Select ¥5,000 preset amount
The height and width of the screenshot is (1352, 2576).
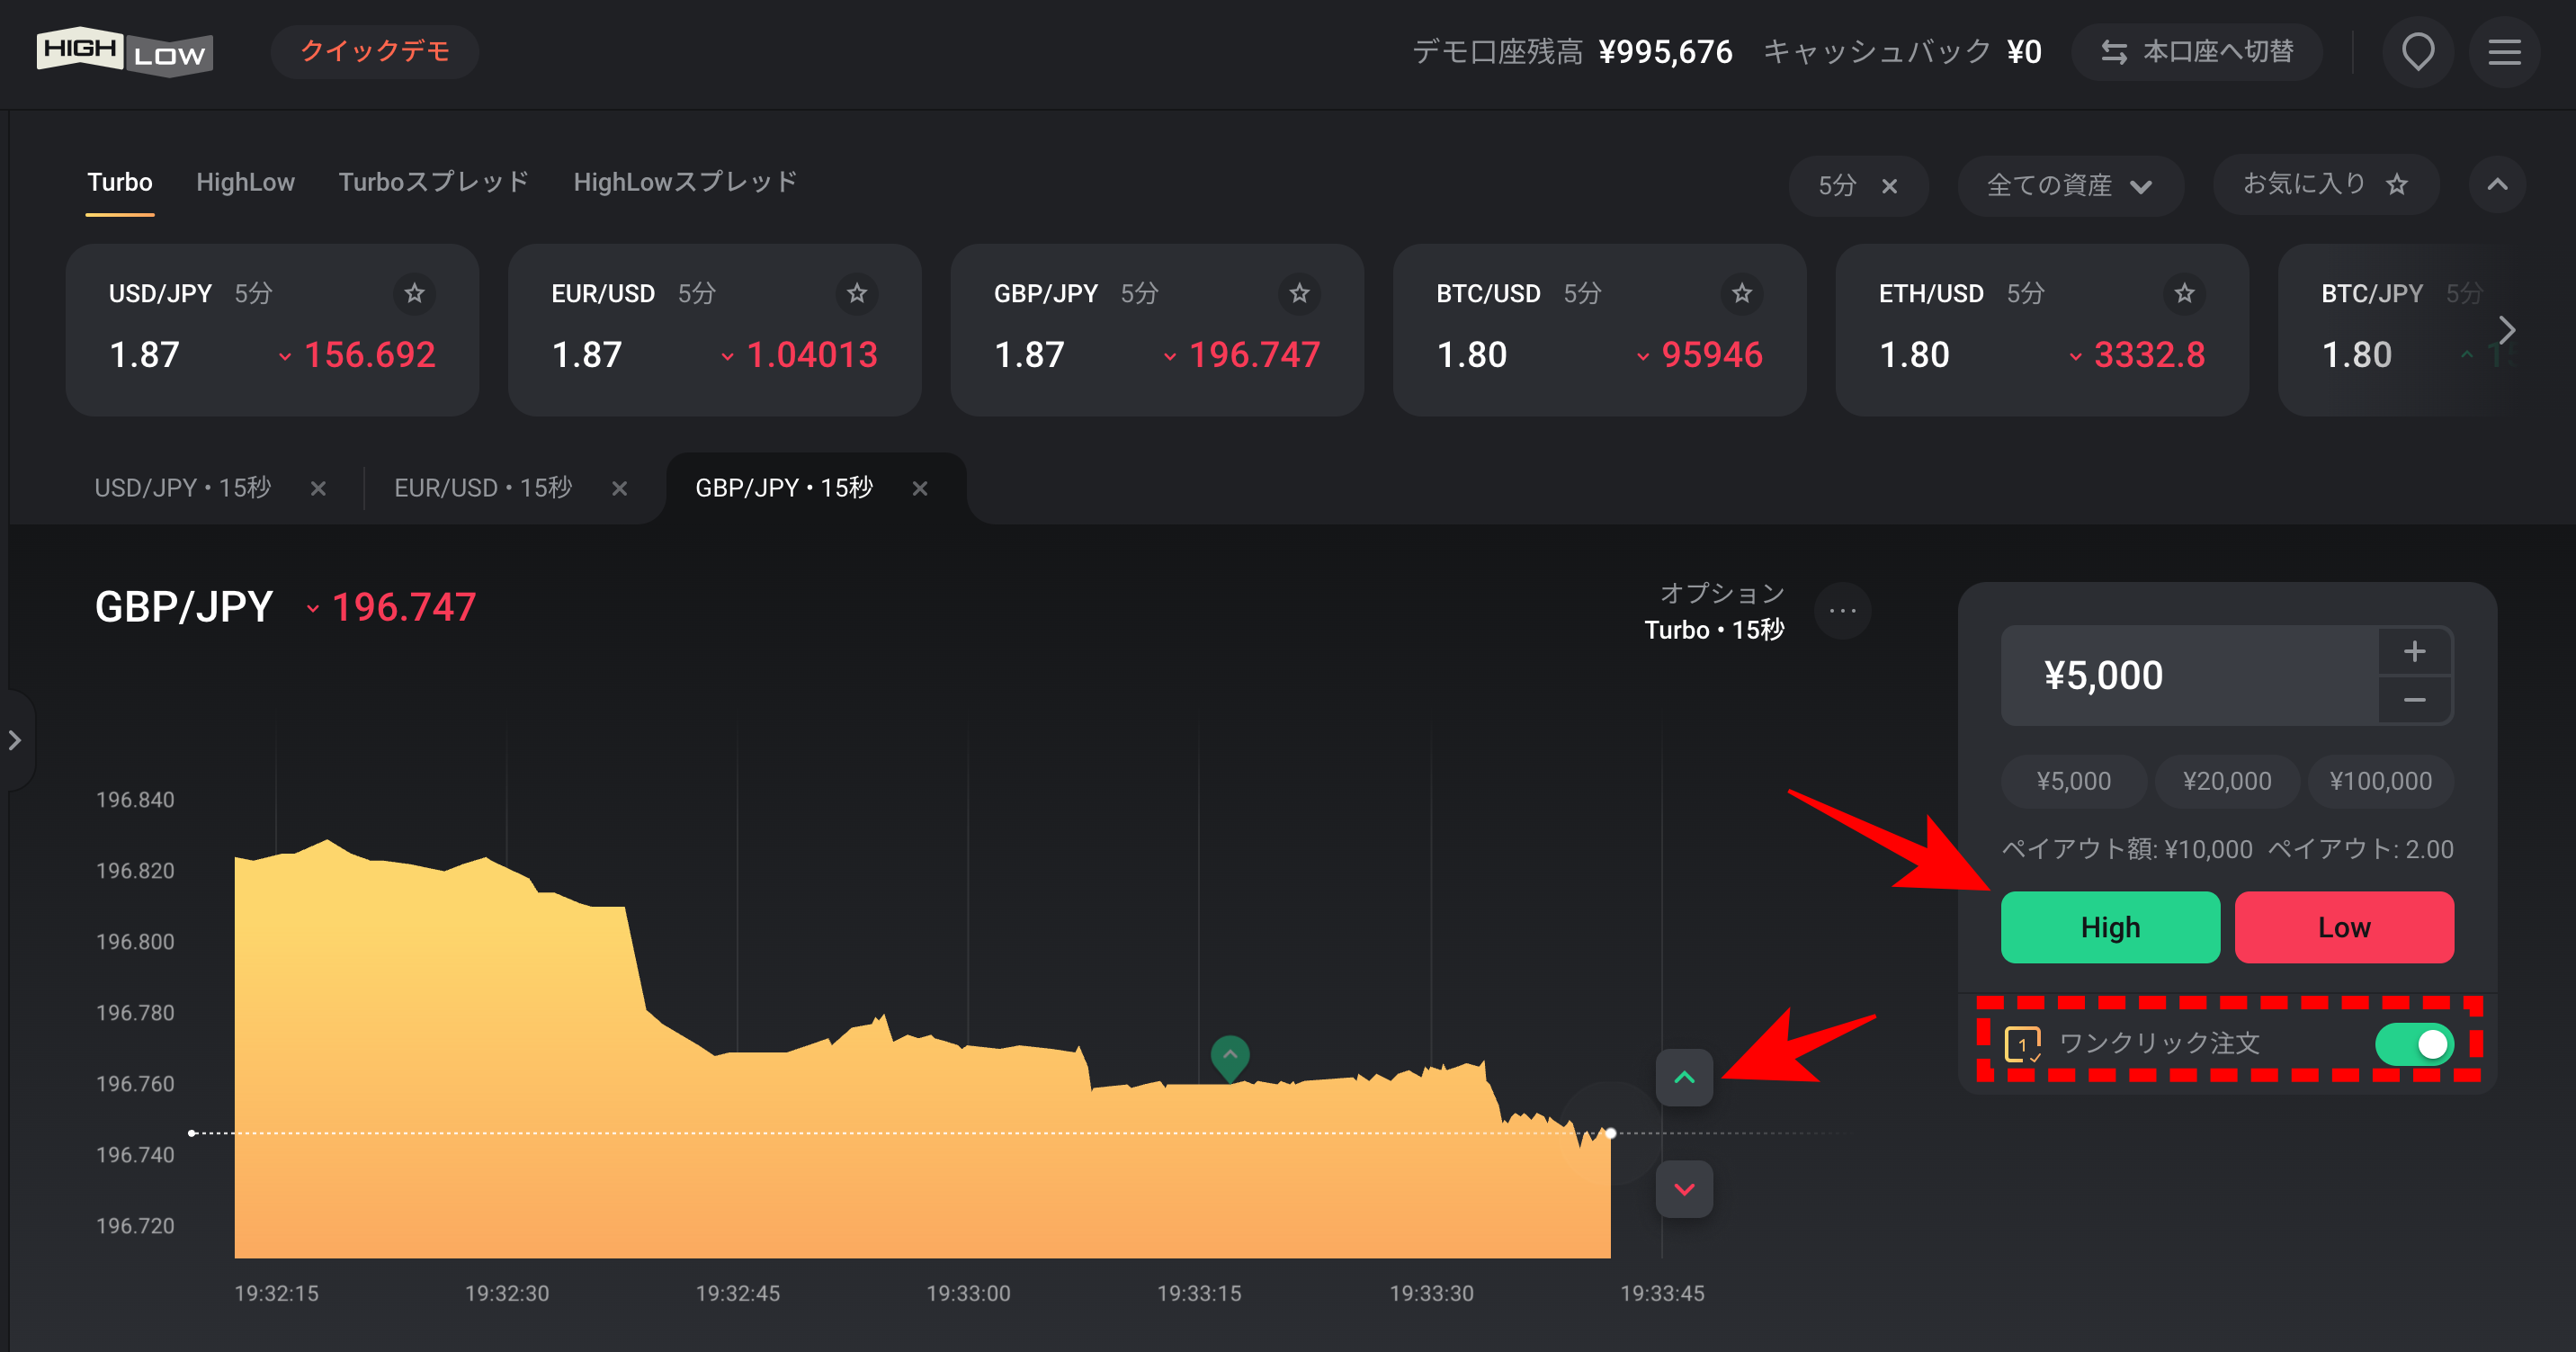(x=2073, y=781)
